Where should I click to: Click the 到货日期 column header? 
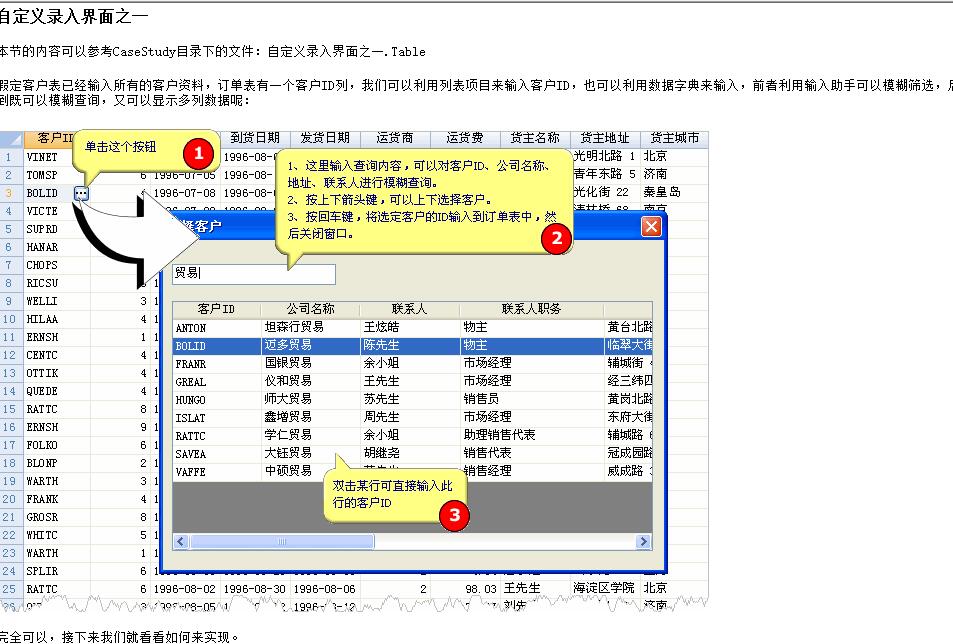(x=255, y=139)
